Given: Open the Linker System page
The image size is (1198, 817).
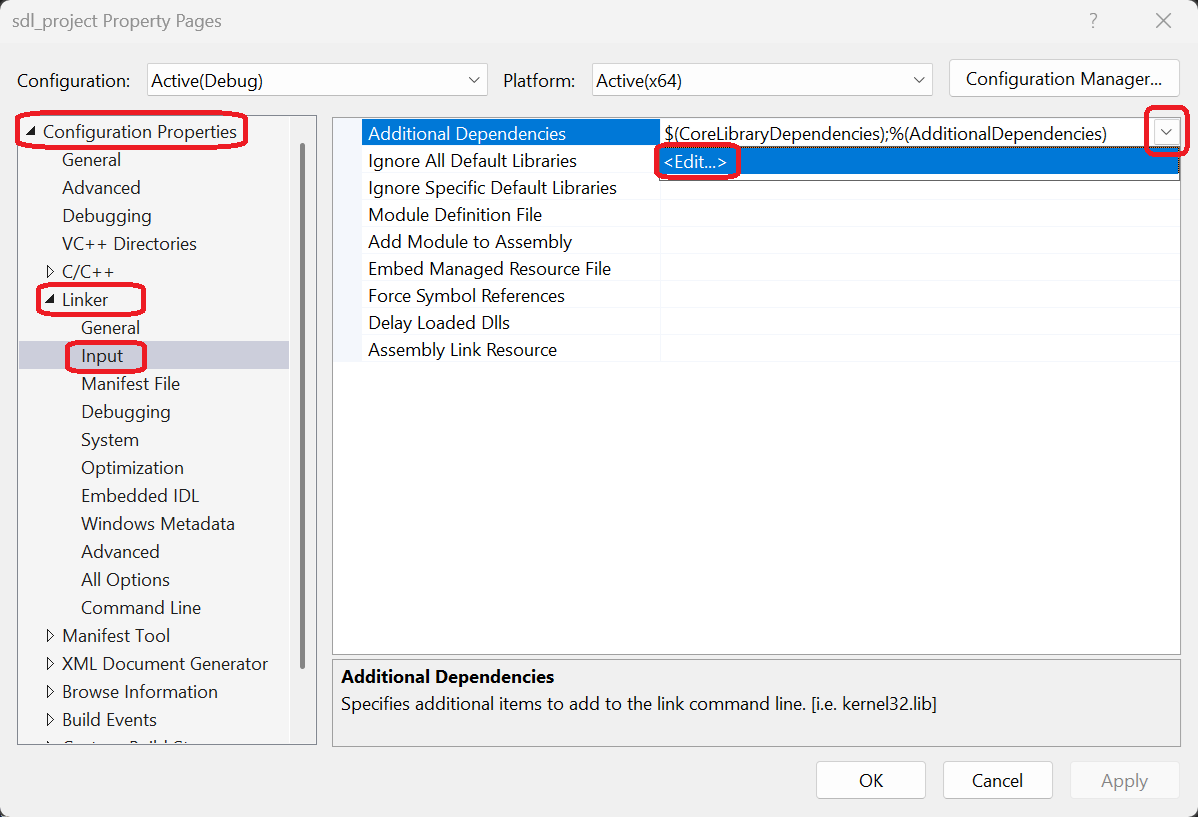Looking at the screenshot, I should 110,440.
